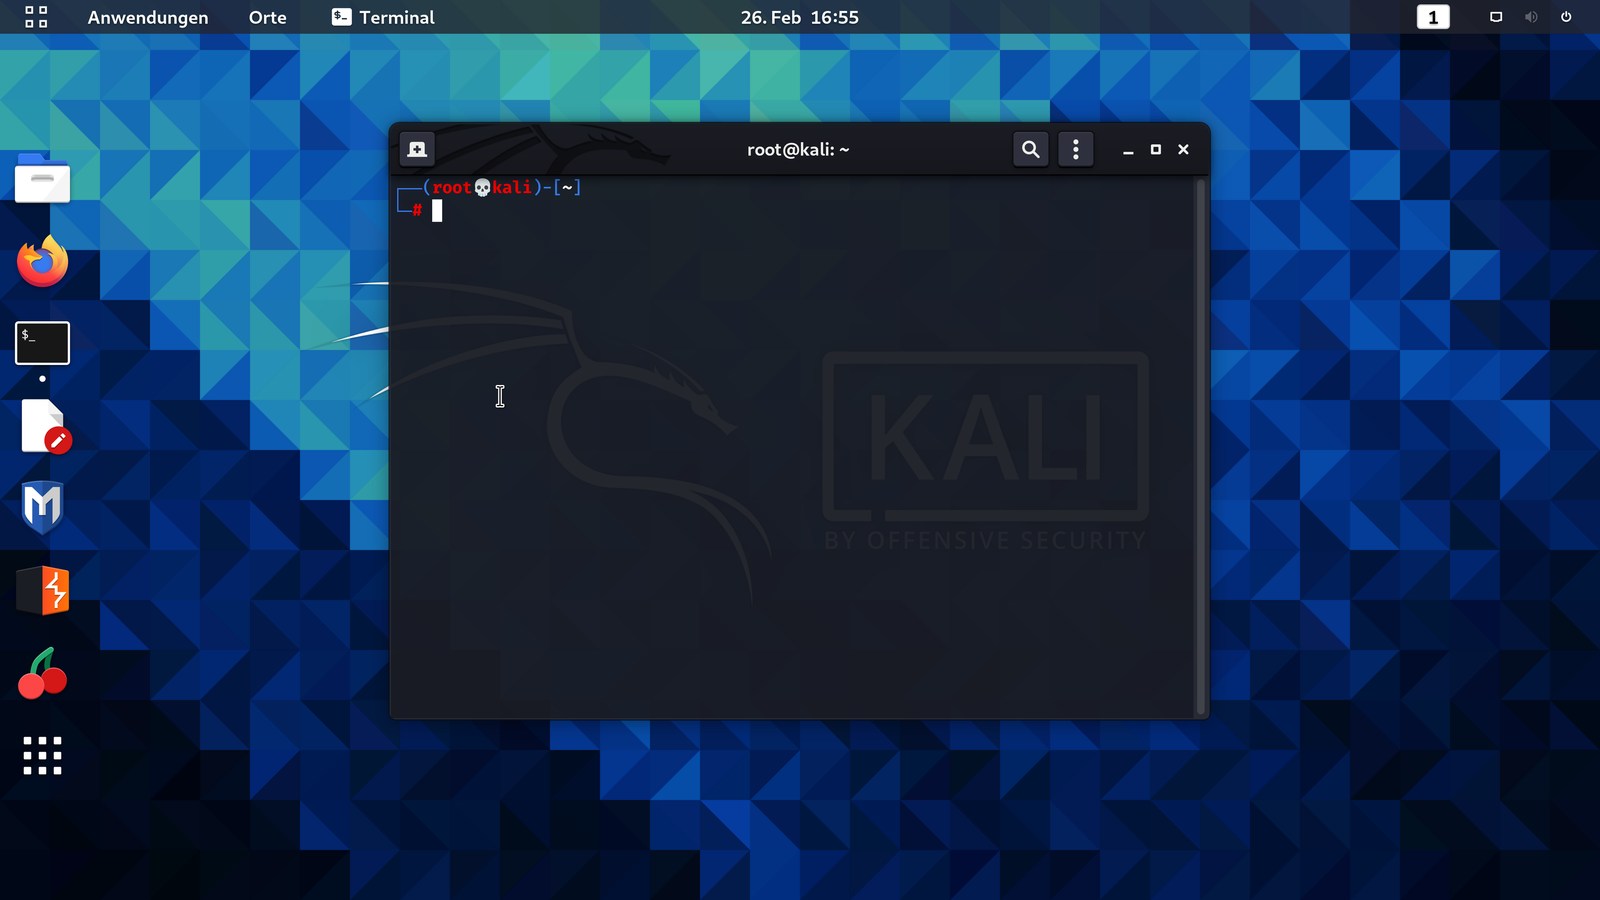The height and width of the screenshot is (900, 1600).
Task: Search in the terminal with magnifier icon
Action: coord(1030,149)
